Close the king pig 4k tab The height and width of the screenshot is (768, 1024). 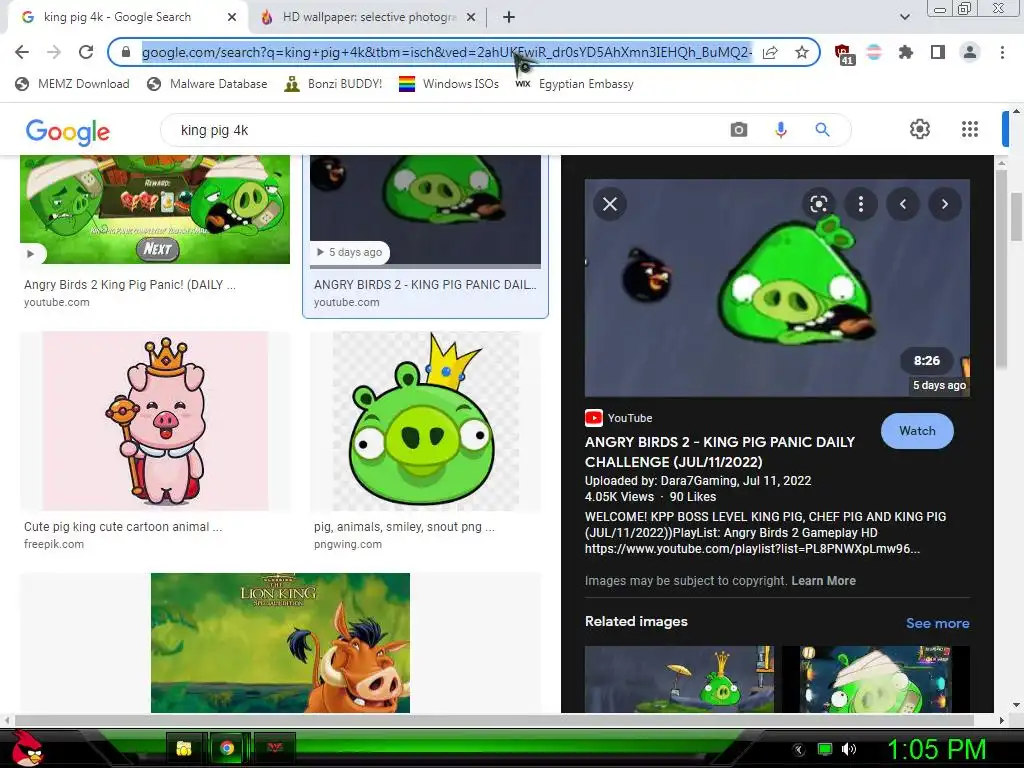point(232,17)
